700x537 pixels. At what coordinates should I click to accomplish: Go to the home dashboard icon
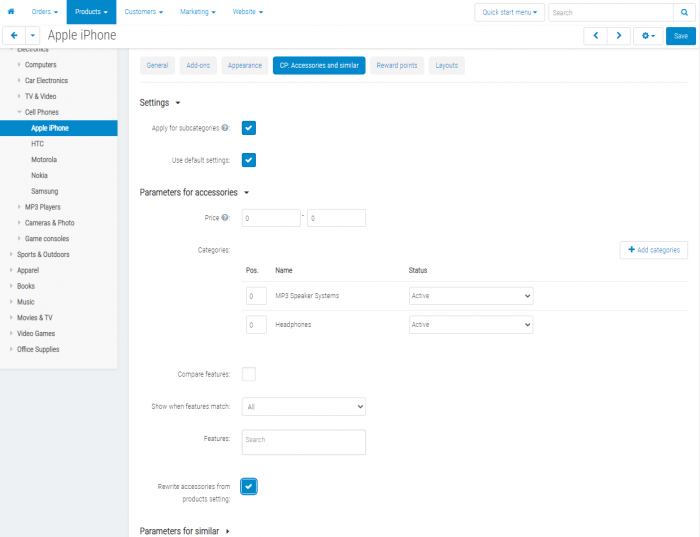tap(11, 12)
